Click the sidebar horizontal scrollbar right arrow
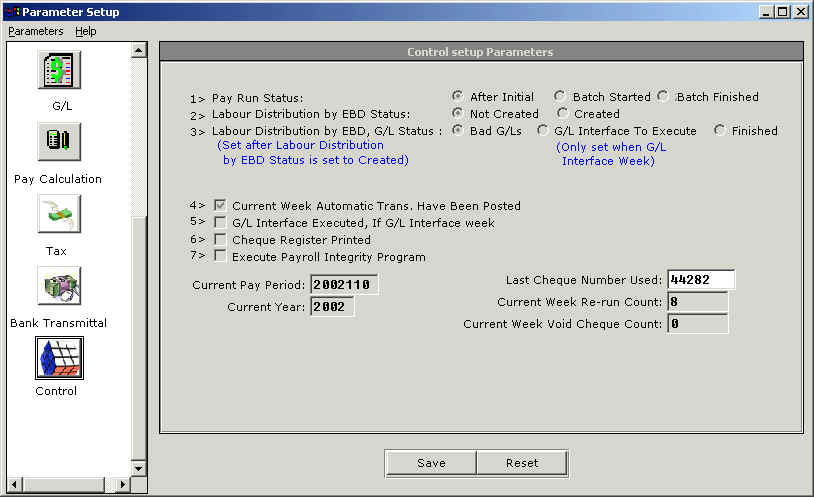814x497 pixels. 124,485
